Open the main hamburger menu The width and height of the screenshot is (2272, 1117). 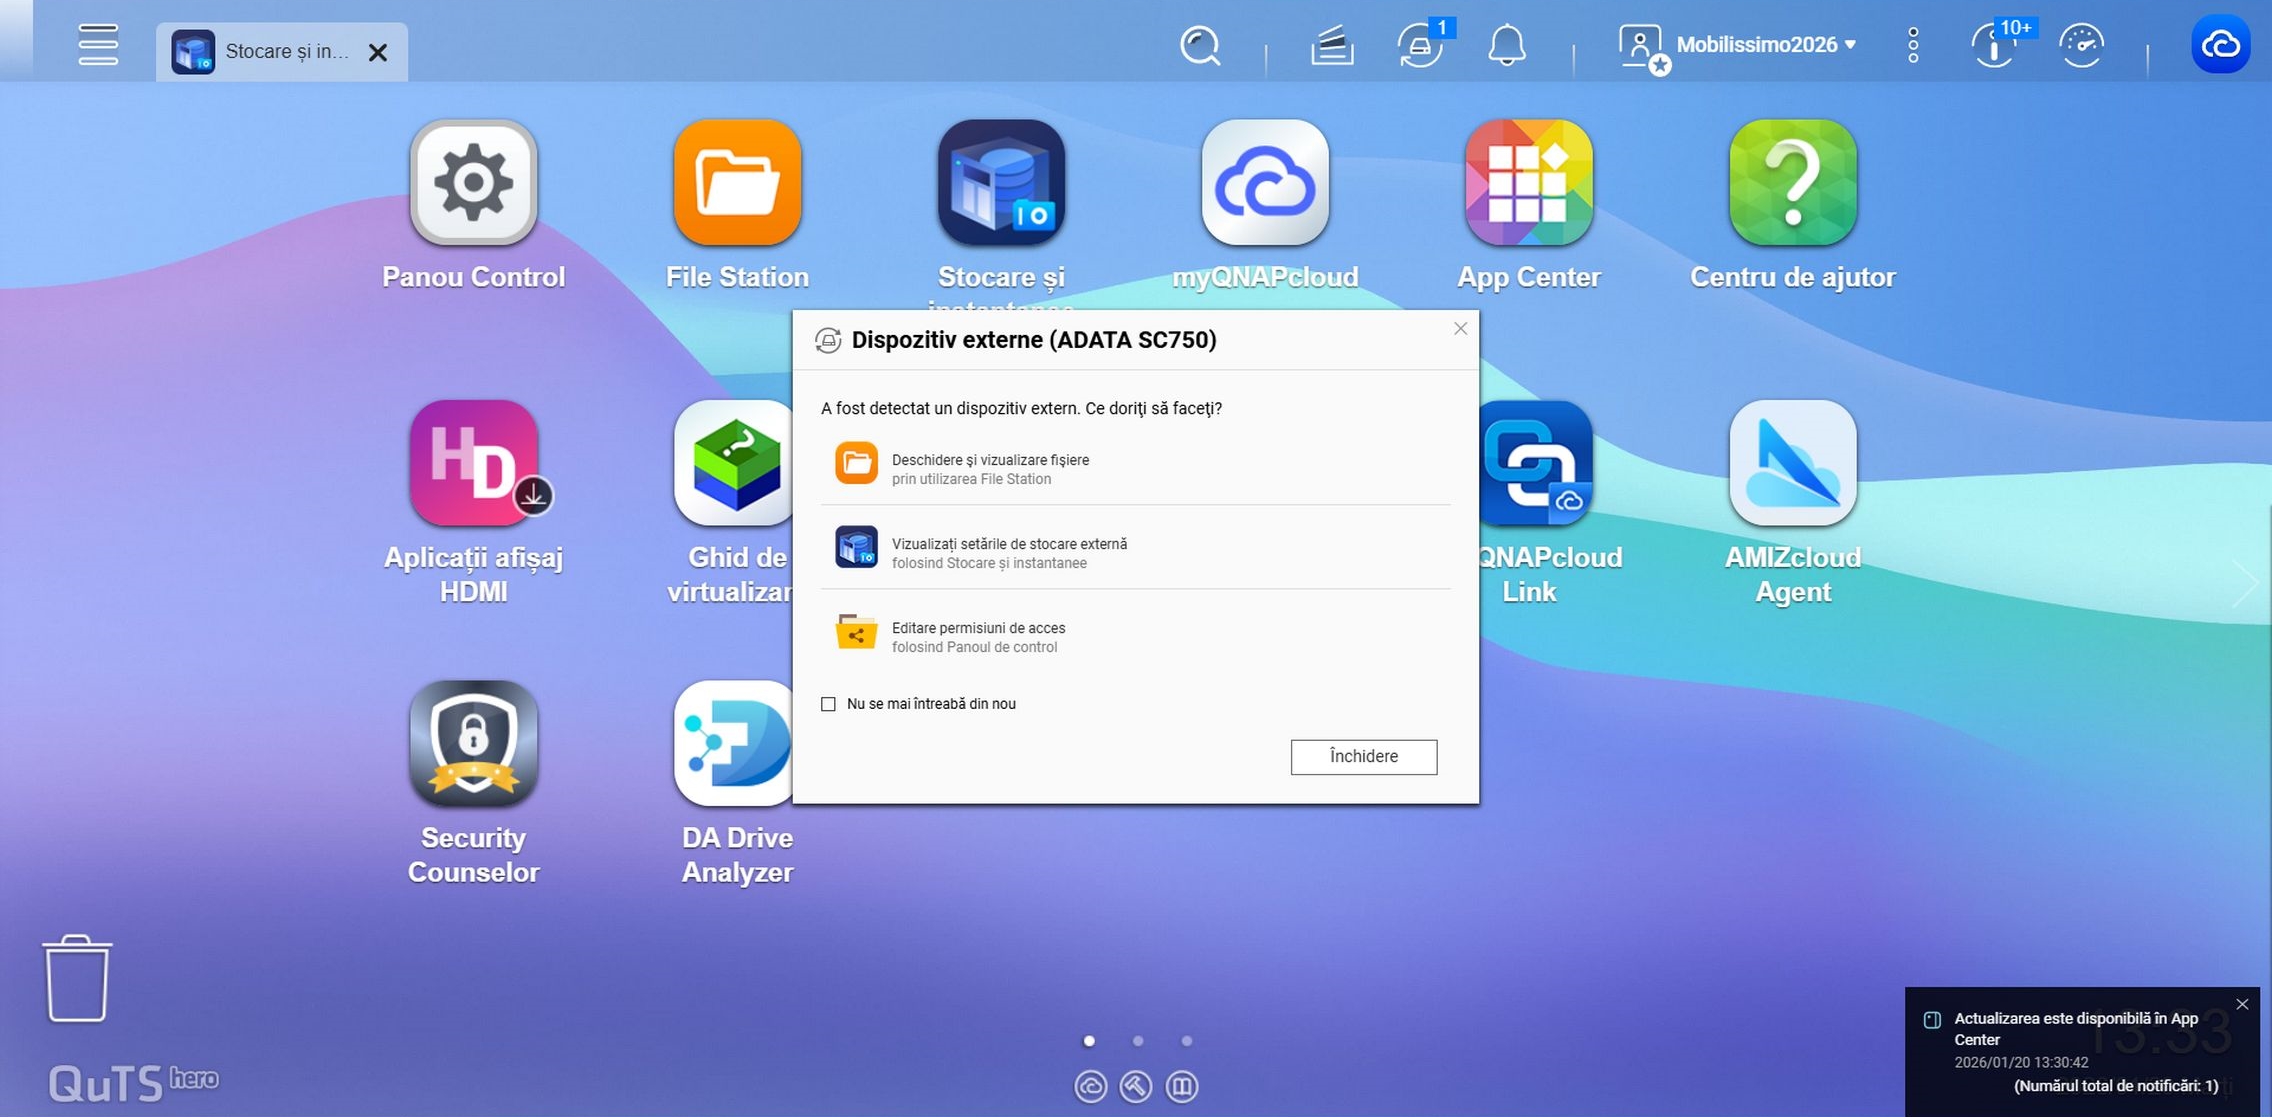98,46
